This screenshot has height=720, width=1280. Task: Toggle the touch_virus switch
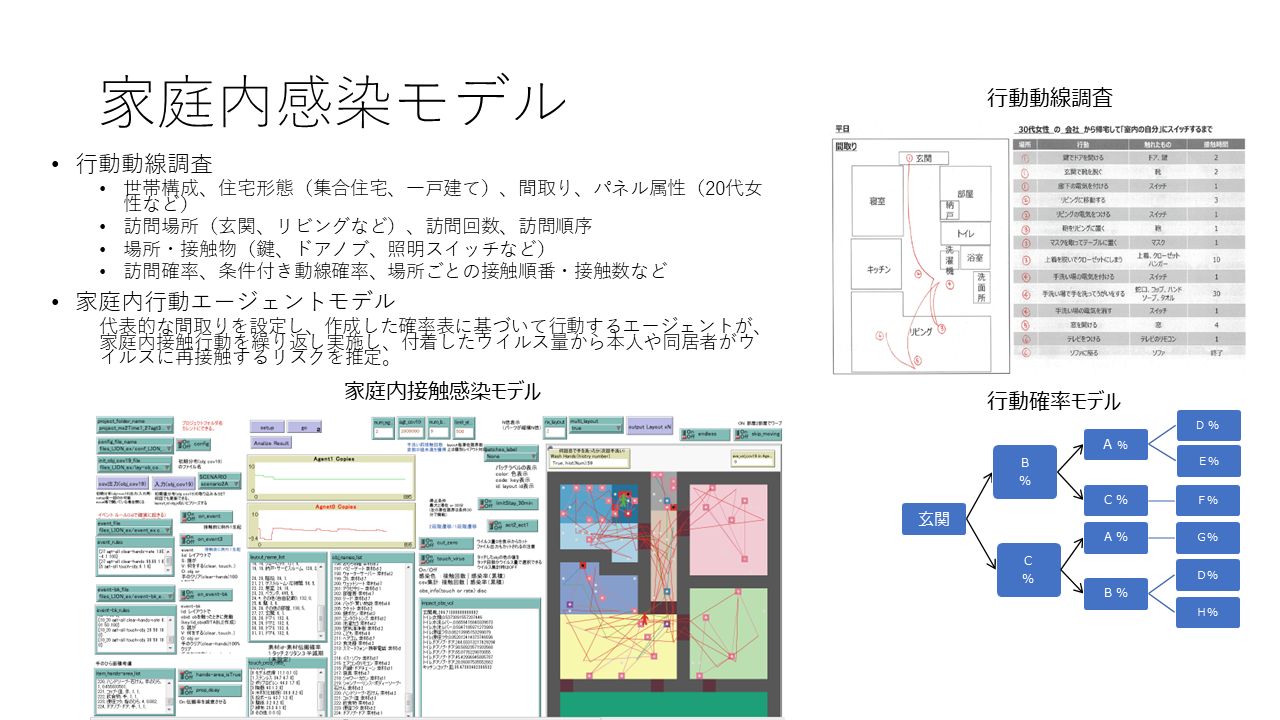point(446,559)
